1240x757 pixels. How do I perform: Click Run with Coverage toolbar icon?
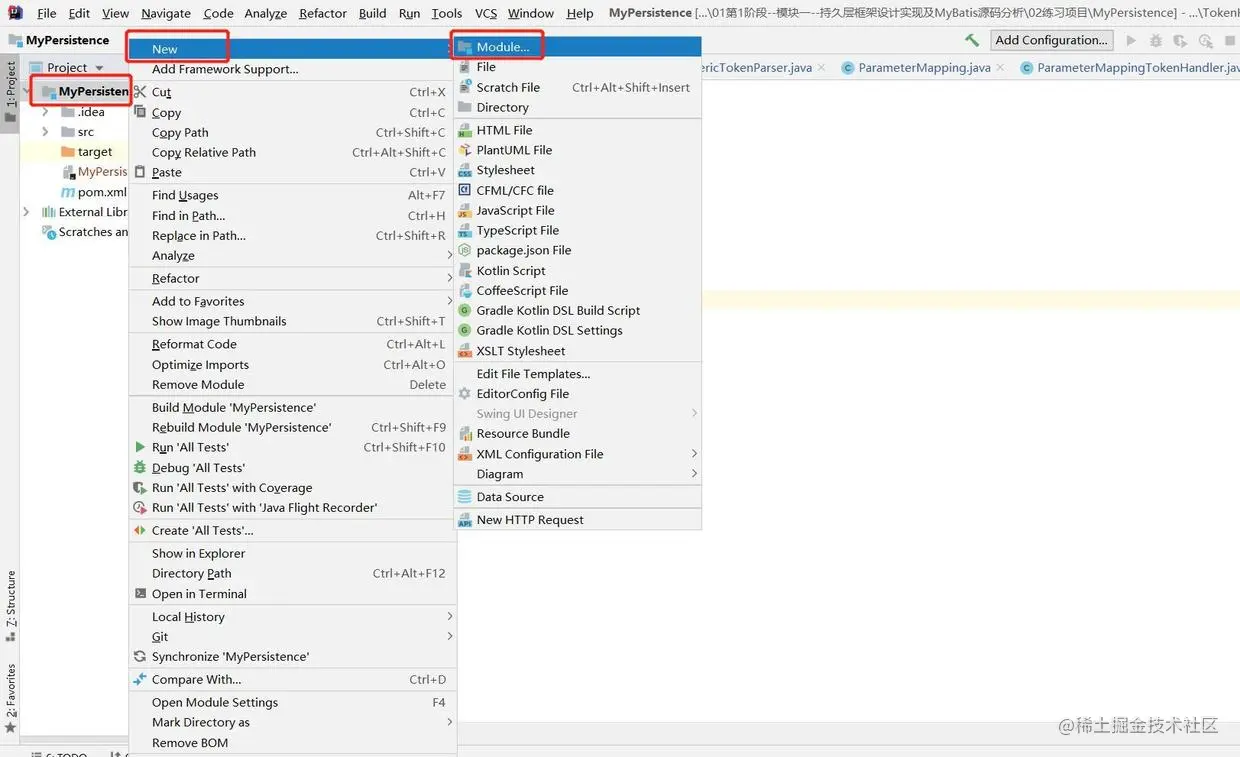[1181, 40]
